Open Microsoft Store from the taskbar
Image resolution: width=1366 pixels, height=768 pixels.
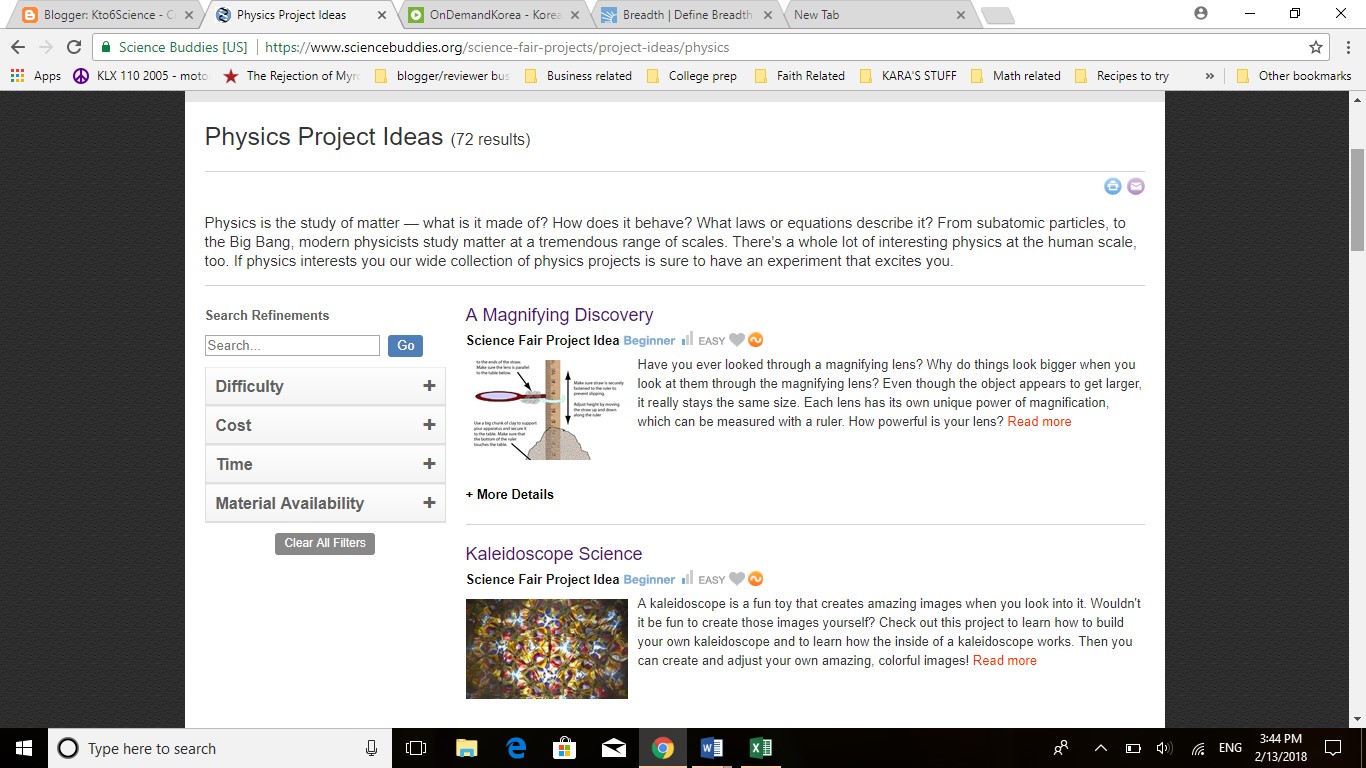[565, 748]
